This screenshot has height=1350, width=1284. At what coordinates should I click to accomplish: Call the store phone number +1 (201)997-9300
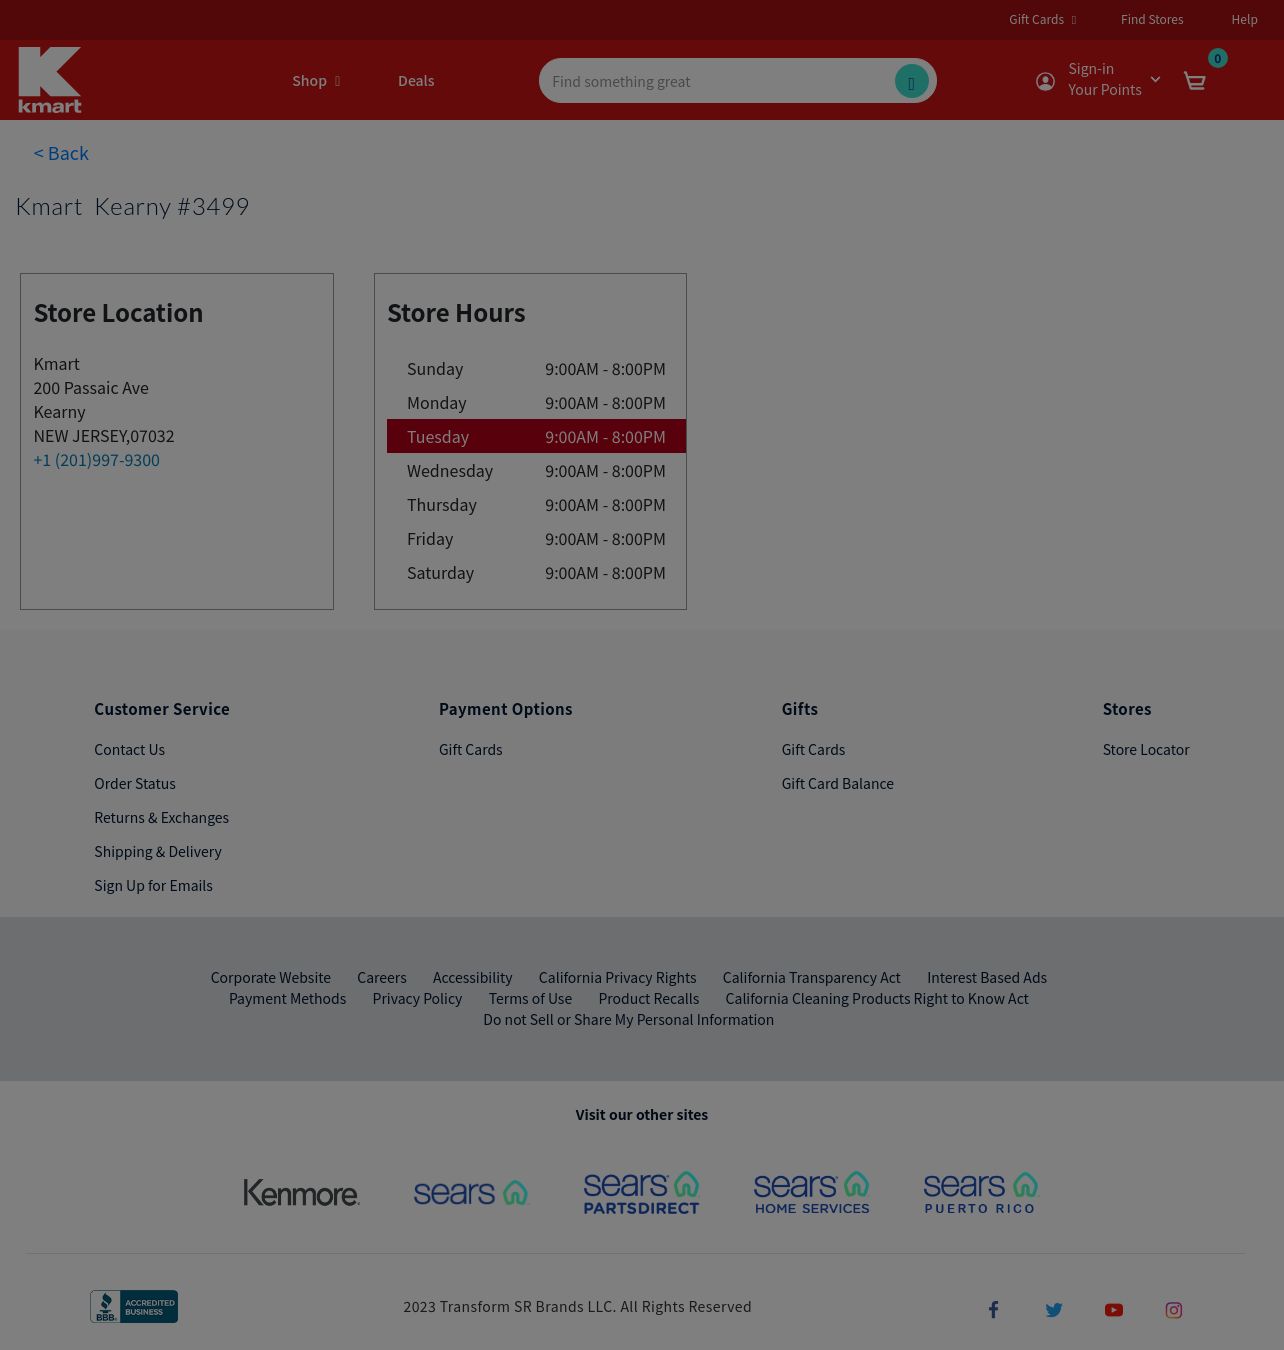pyautogui.click(x=97, y=460)
